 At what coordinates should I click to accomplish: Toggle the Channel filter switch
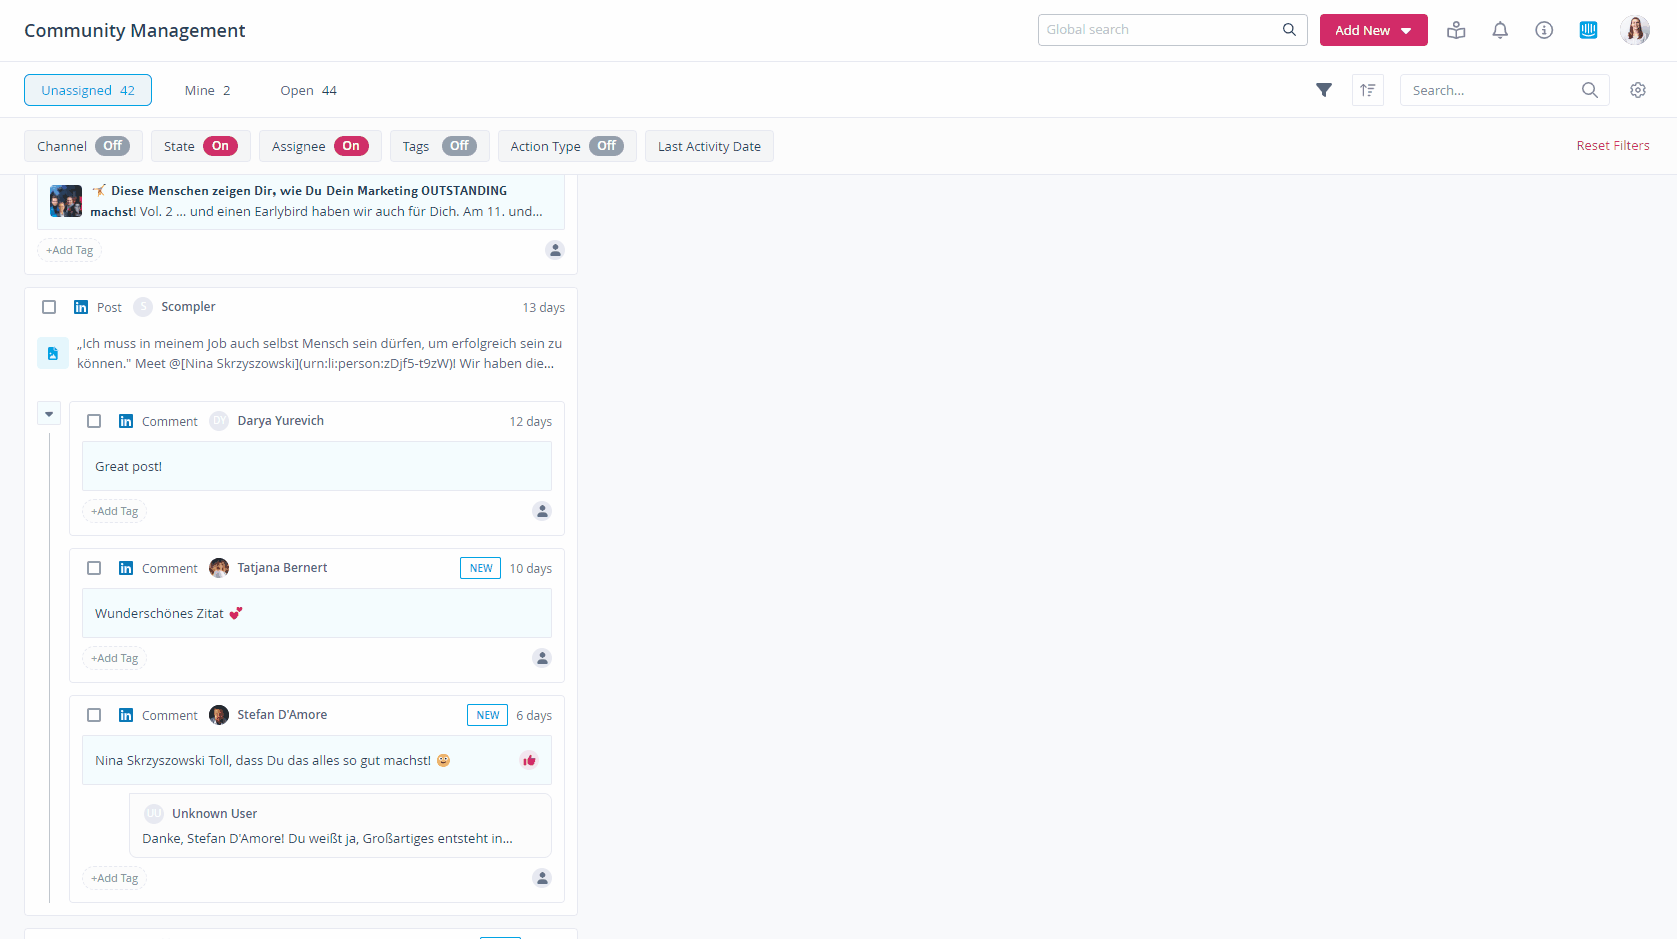coord(113,146)
